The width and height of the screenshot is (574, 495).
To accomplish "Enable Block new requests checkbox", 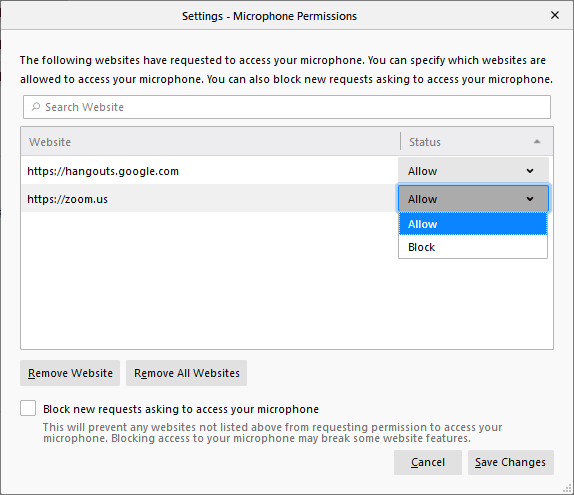I will pos(28,408).
